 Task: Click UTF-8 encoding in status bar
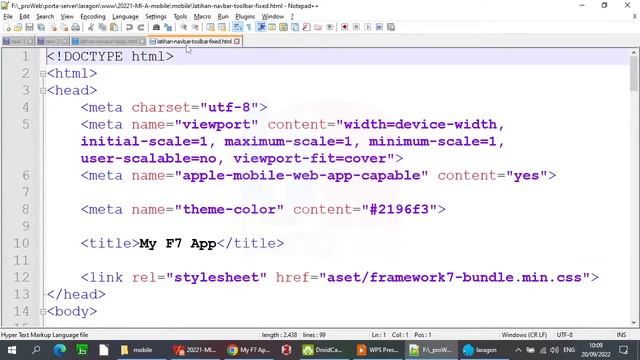[x=564, y=335]
